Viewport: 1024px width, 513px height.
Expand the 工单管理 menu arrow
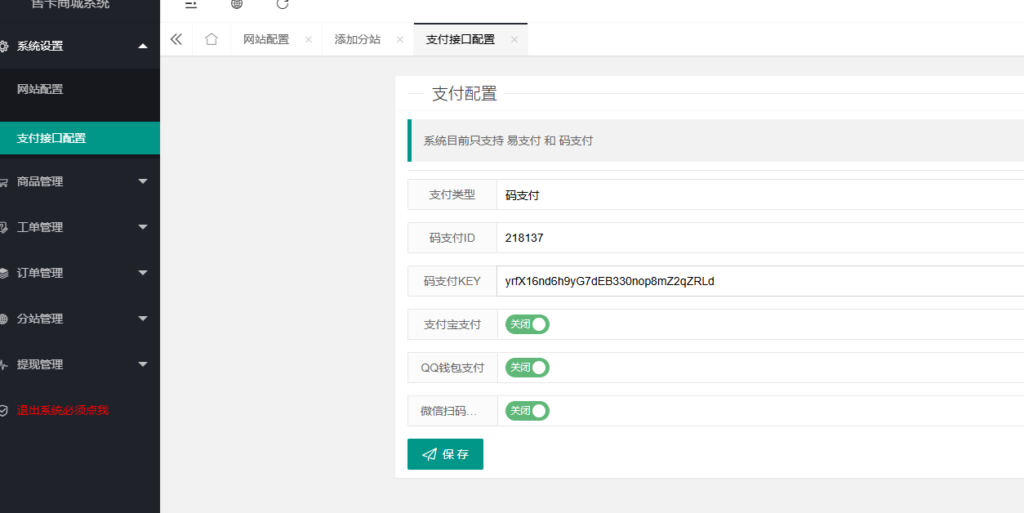tap(143, 227)
